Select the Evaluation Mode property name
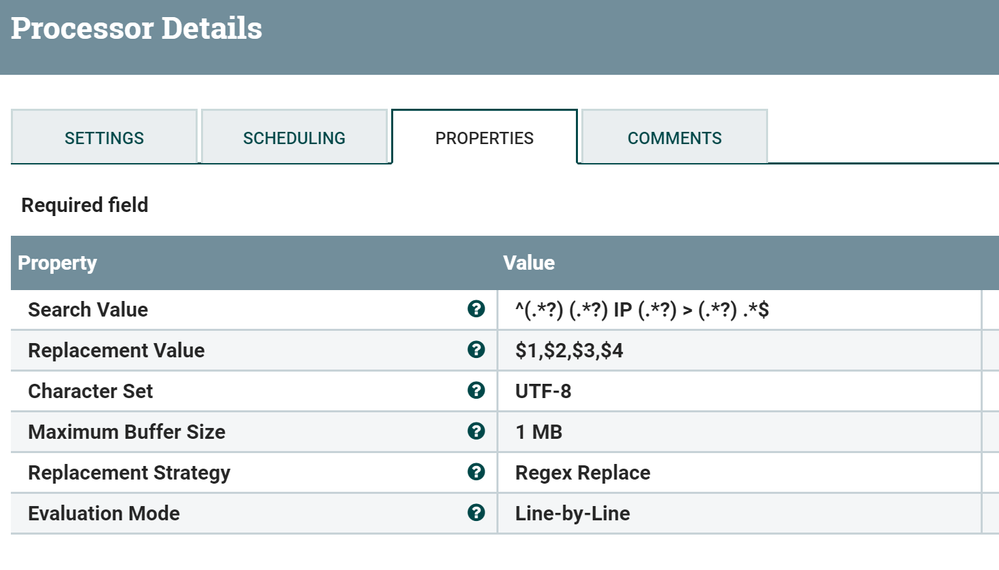The width and height of the screenshot is (999, 570). [x=104, y=514]
